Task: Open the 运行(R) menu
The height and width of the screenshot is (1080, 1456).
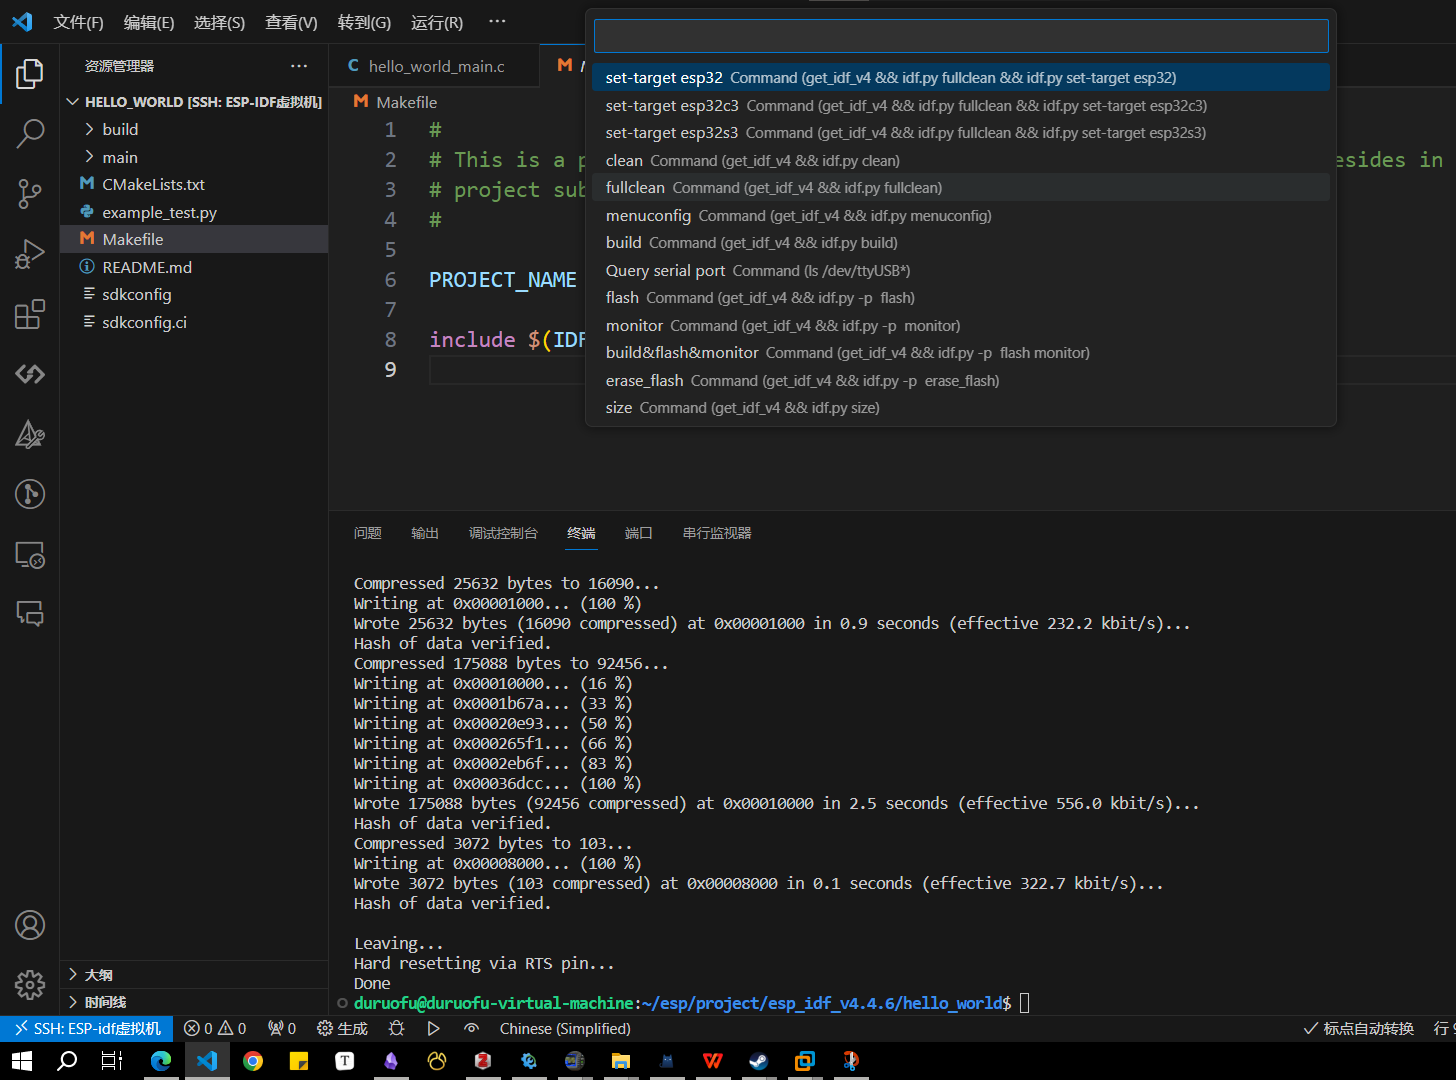Action: [437, 22]
